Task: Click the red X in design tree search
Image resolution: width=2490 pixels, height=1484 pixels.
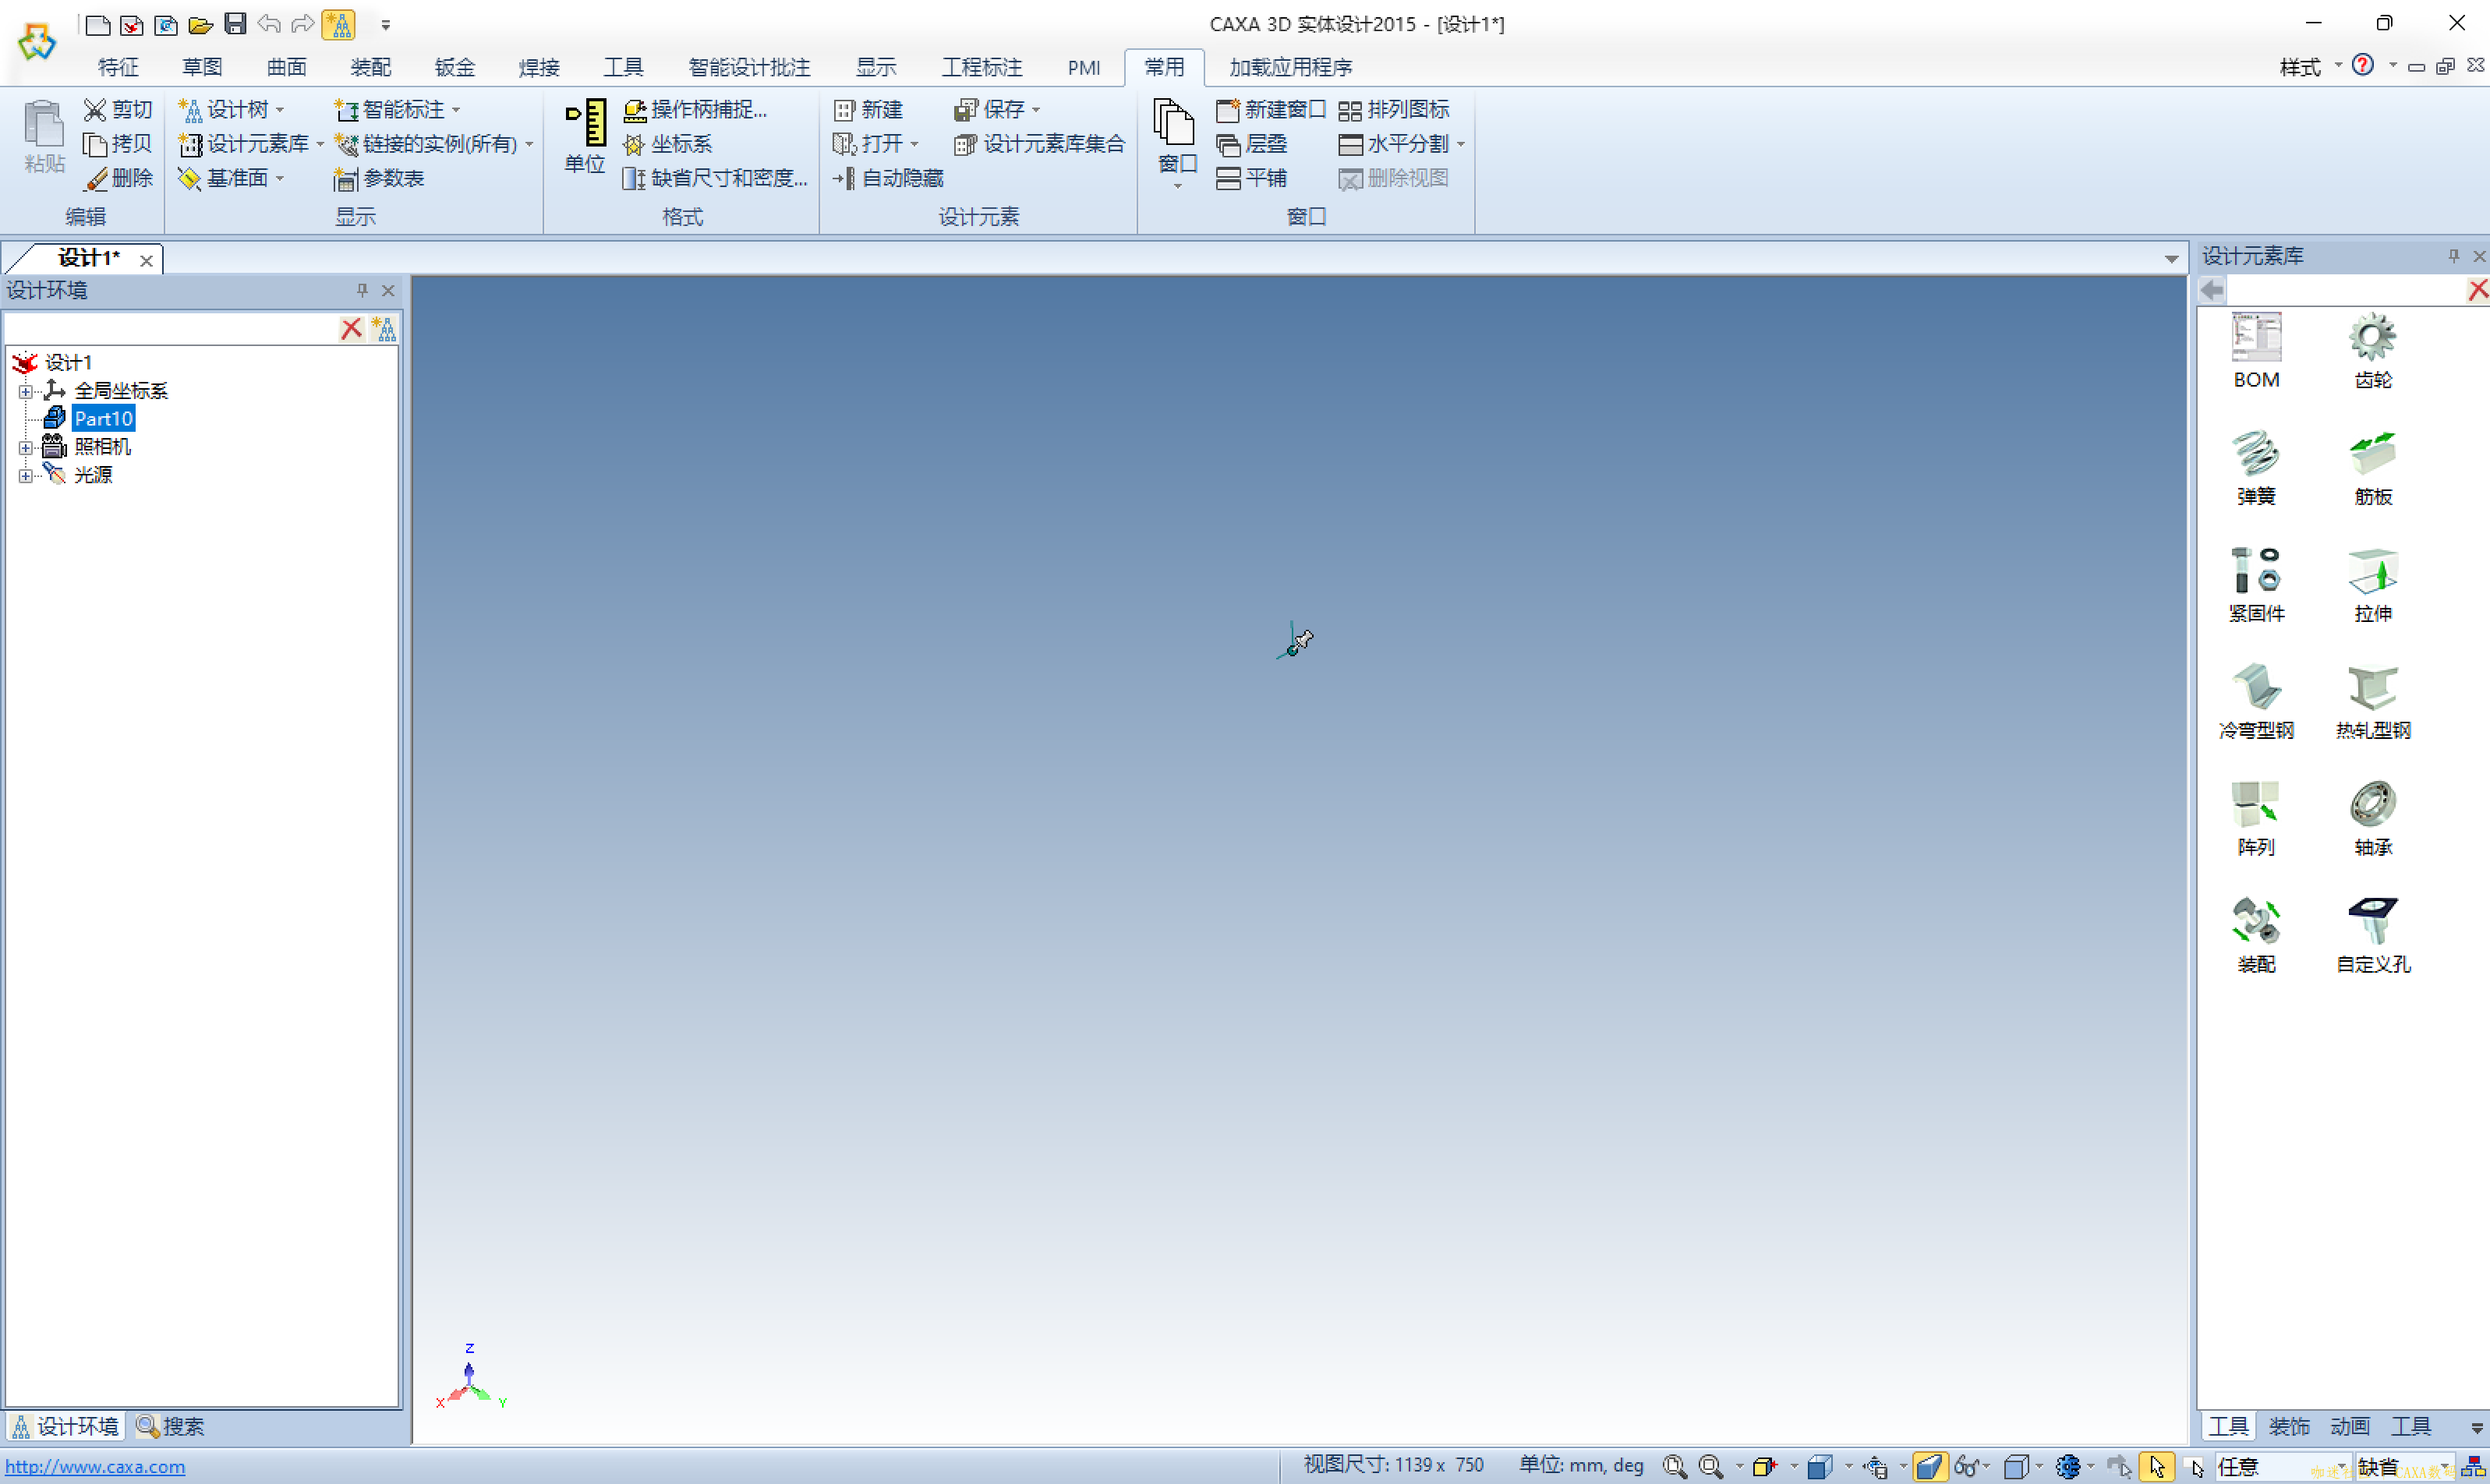Action: tap(351, 329)
